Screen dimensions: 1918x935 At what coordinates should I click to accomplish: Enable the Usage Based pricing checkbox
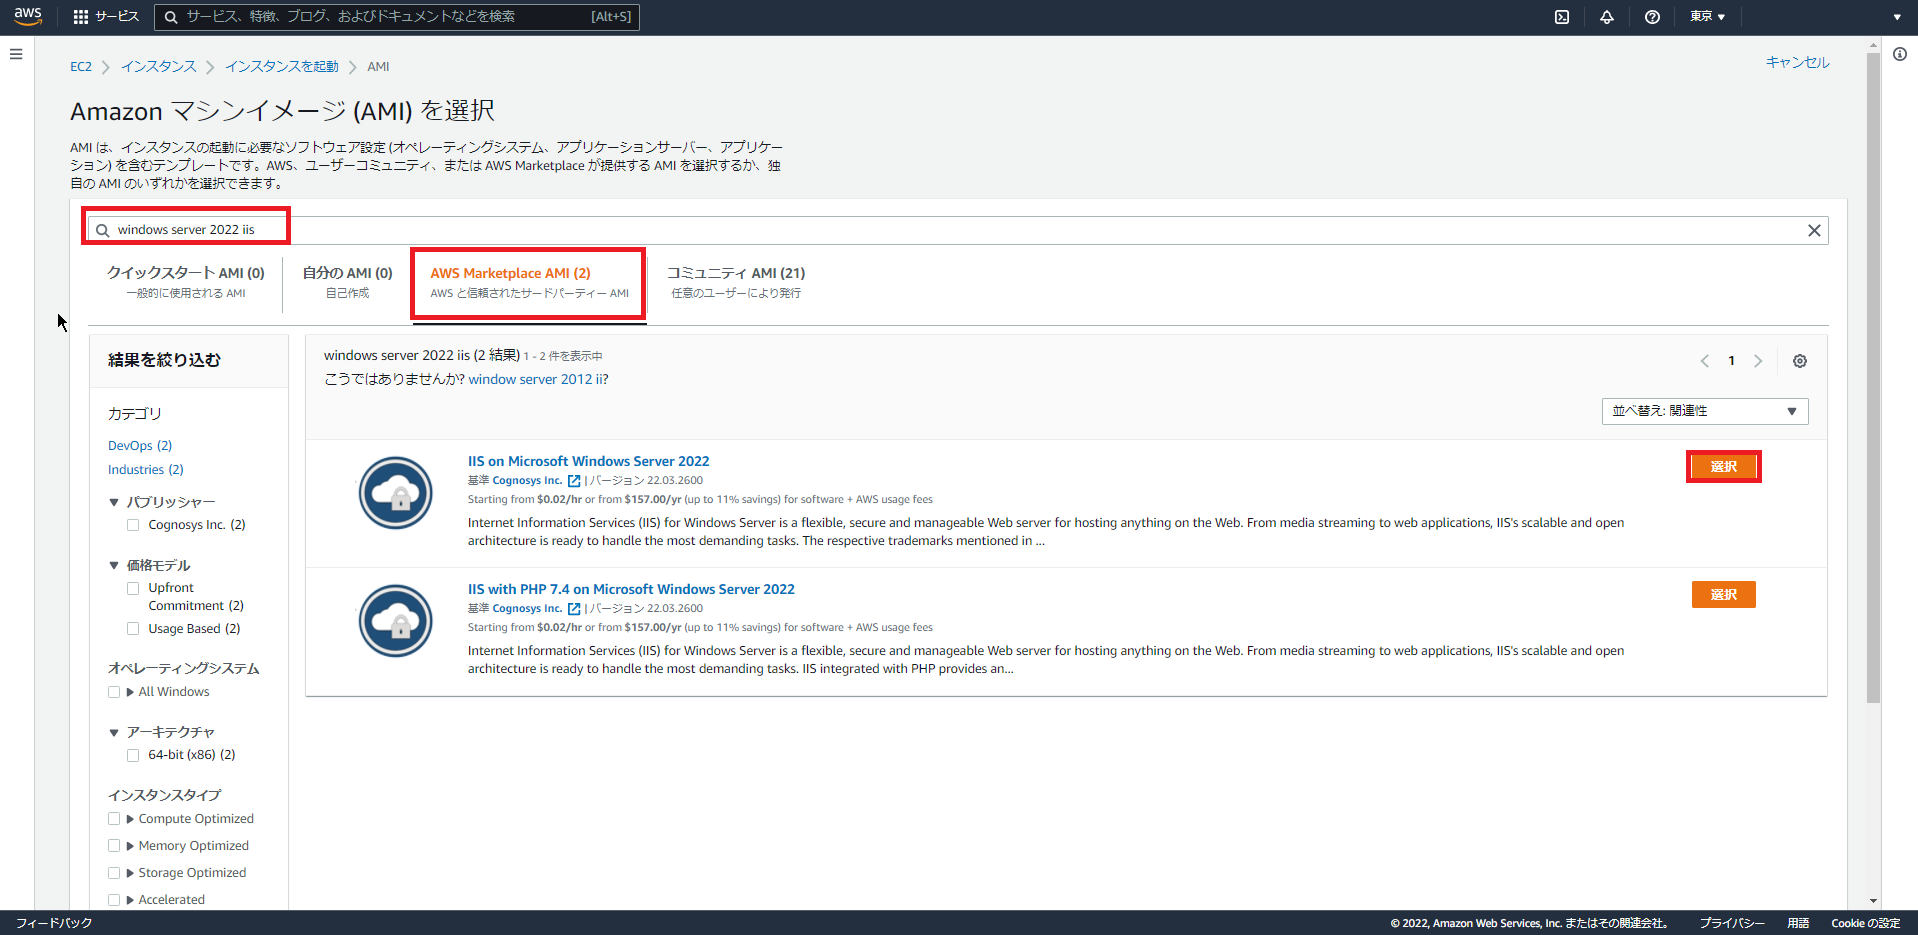pyautogui.click(x=133, y=628)
